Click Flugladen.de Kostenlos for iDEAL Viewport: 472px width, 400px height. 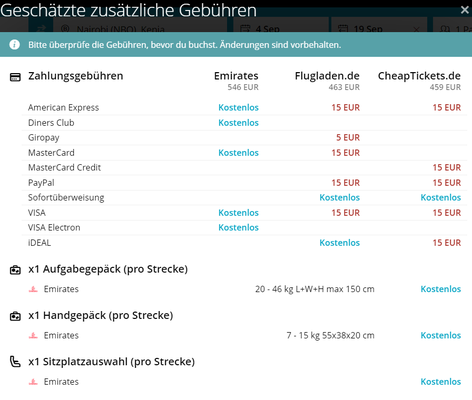(x=340, y=243)
